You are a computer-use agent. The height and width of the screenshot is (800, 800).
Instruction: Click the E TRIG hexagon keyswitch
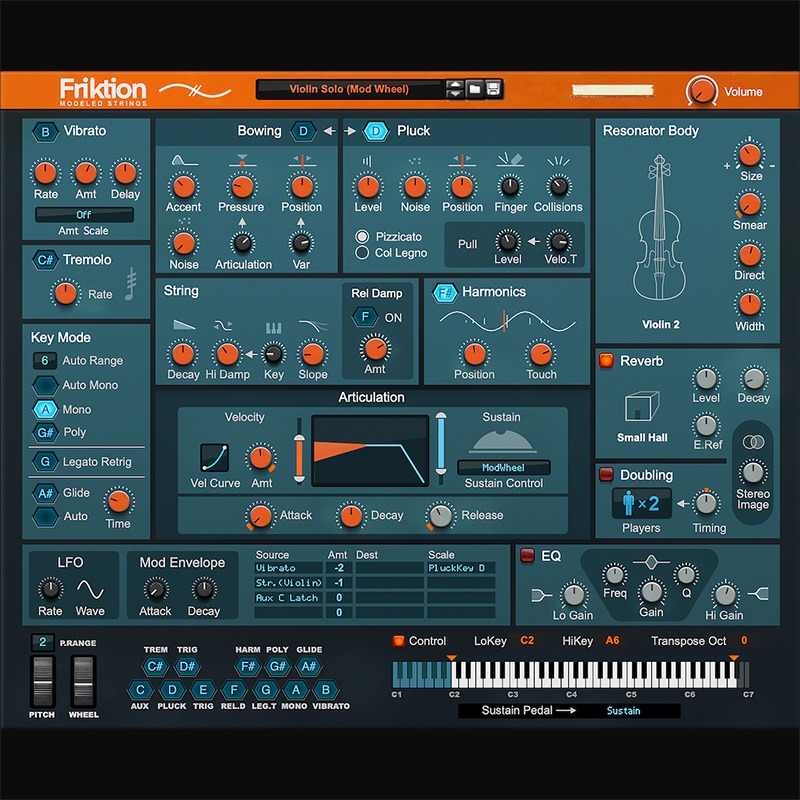coord(203,690)
